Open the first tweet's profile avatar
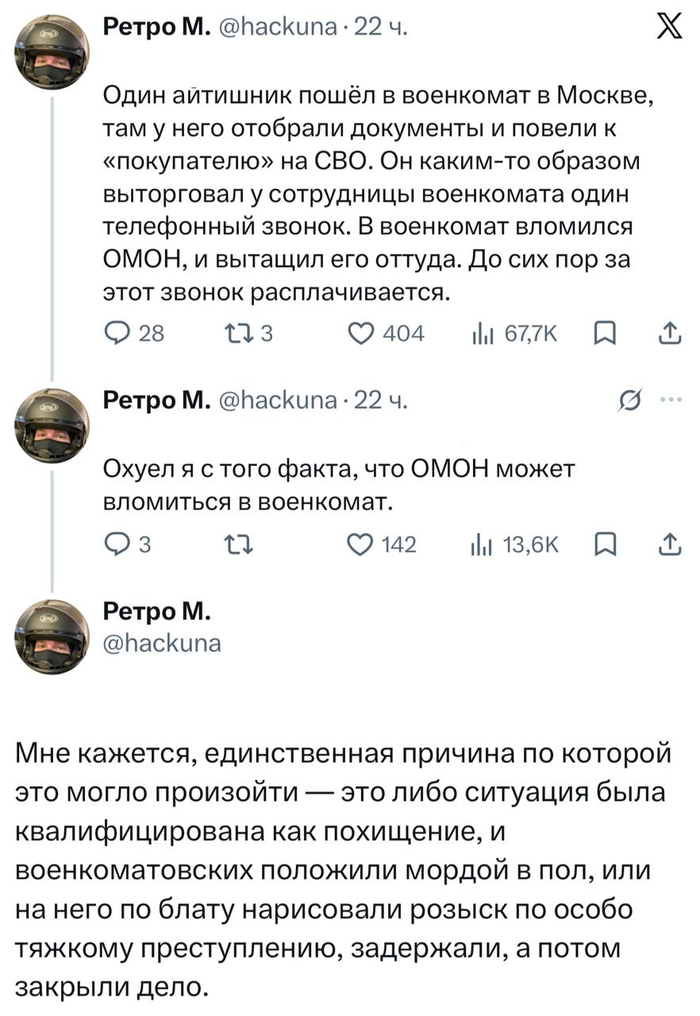The image size is (700, 1016). point(52,52)
